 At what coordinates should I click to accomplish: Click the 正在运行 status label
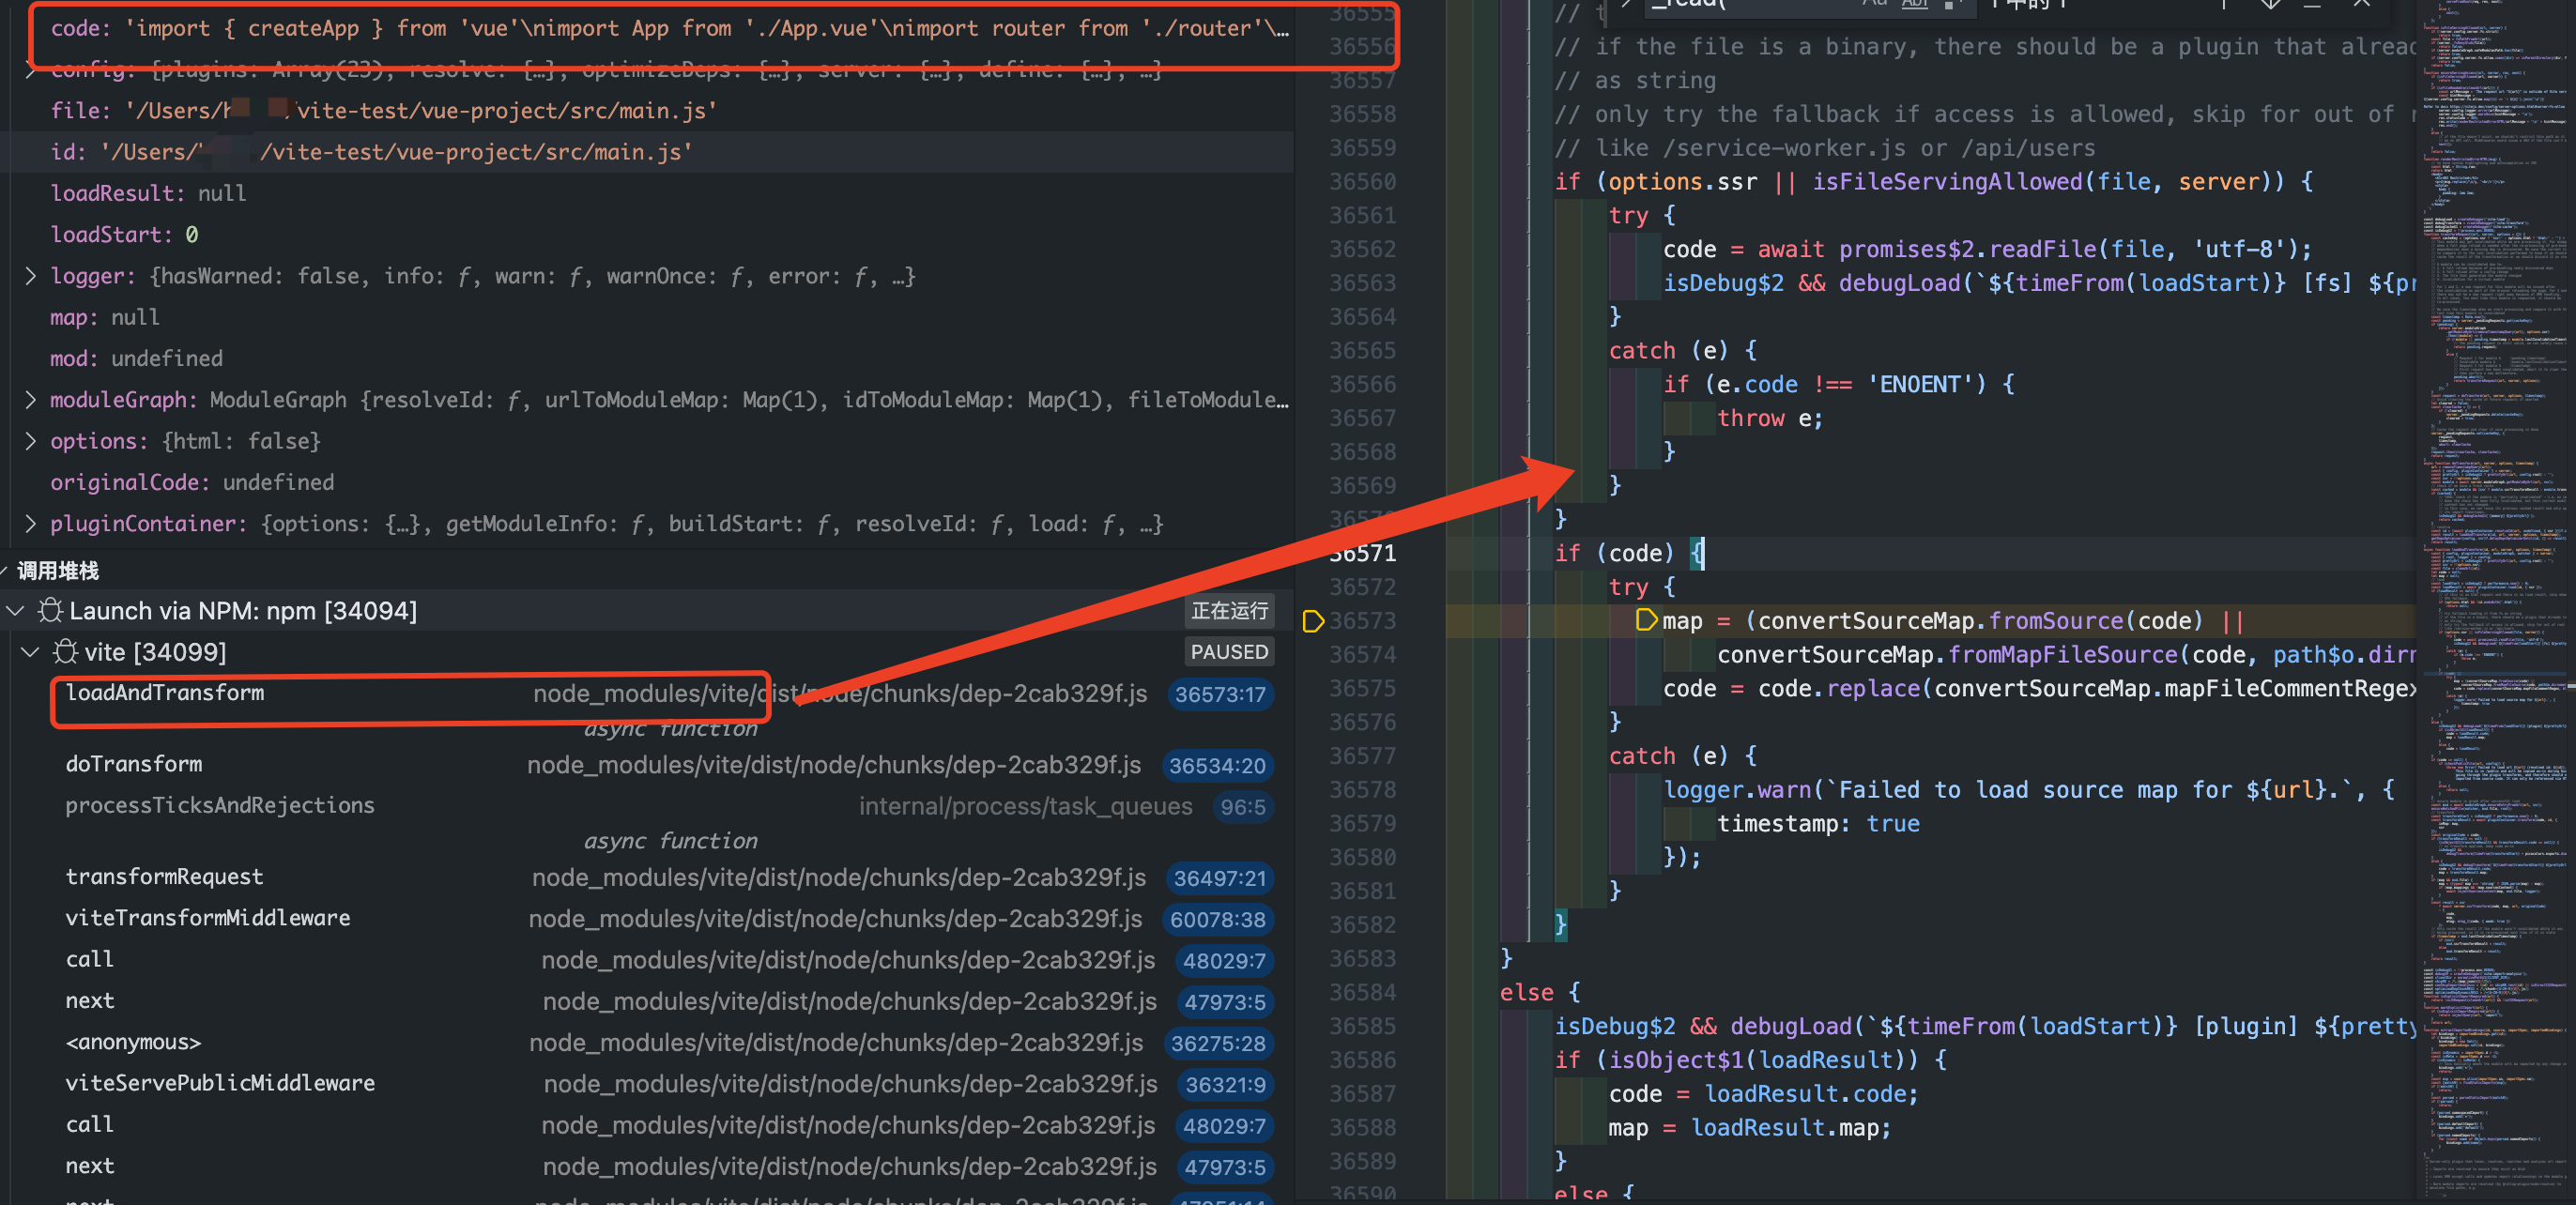1229,610
